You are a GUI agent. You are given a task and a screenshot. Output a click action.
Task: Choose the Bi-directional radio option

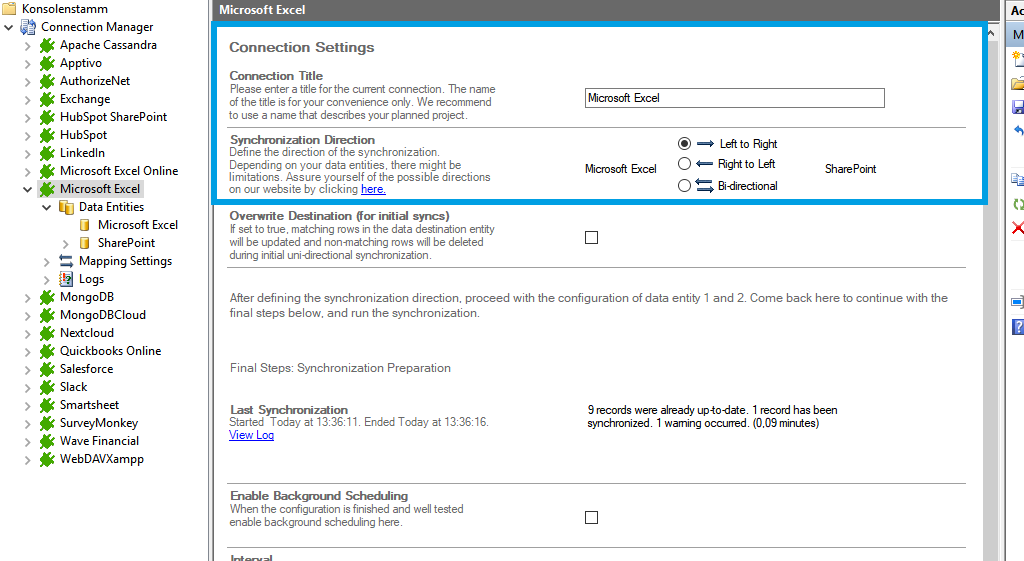click(x=684, y=185)
